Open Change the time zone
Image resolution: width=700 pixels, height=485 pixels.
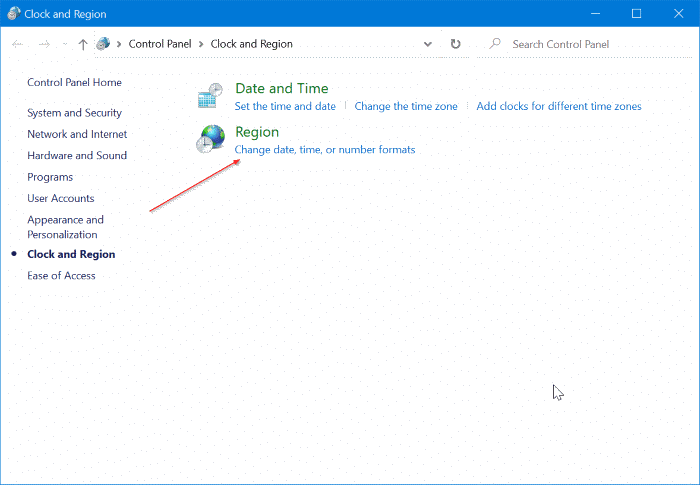tap(406, 106)
